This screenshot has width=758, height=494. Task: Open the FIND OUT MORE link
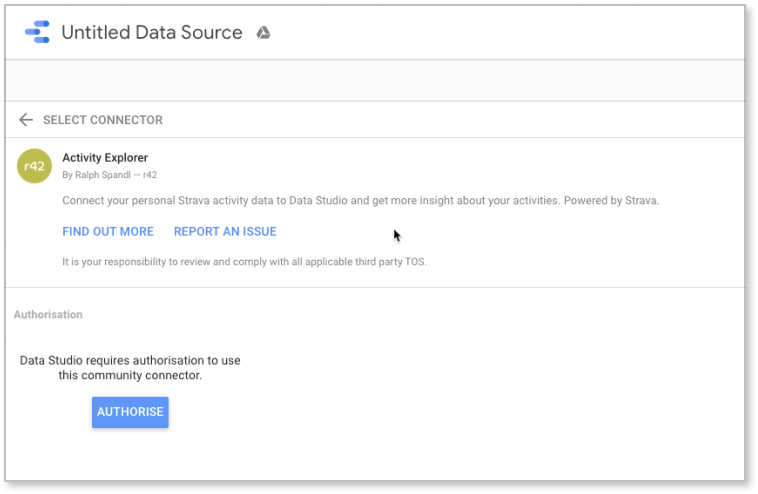click(108, 231)
